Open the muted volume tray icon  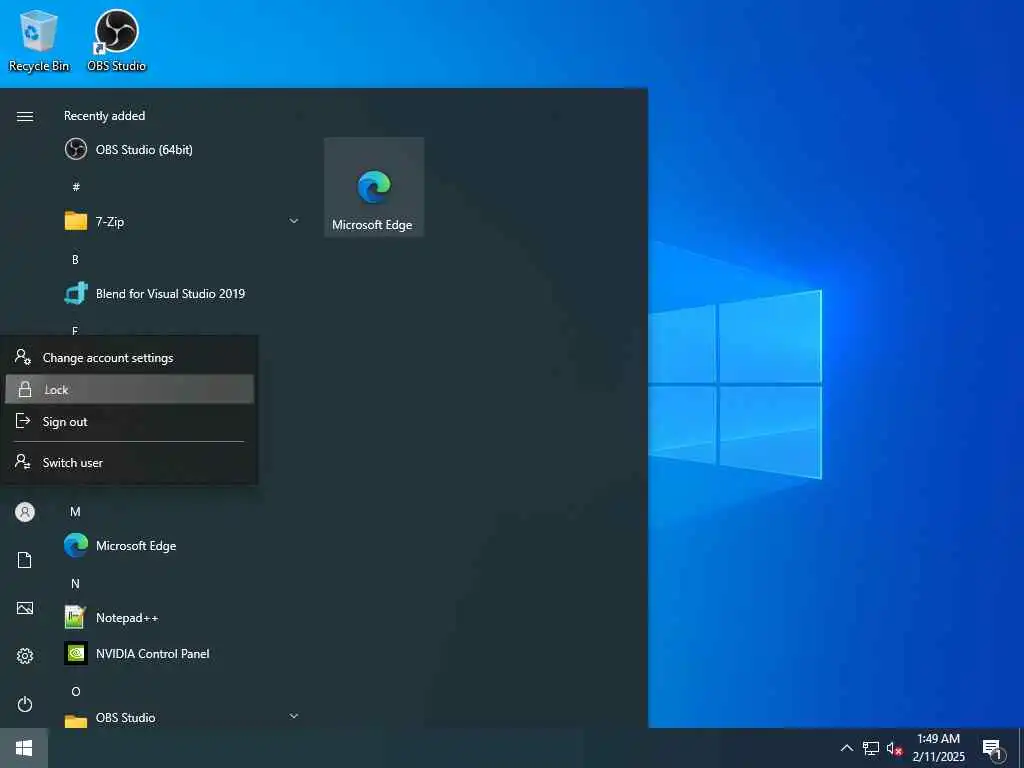894,748
